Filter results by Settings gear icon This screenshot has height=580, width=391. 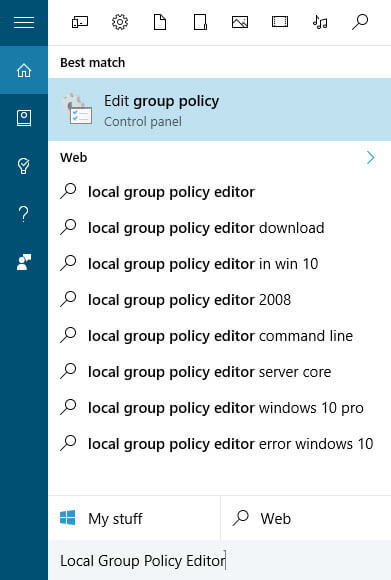[120, 22]
